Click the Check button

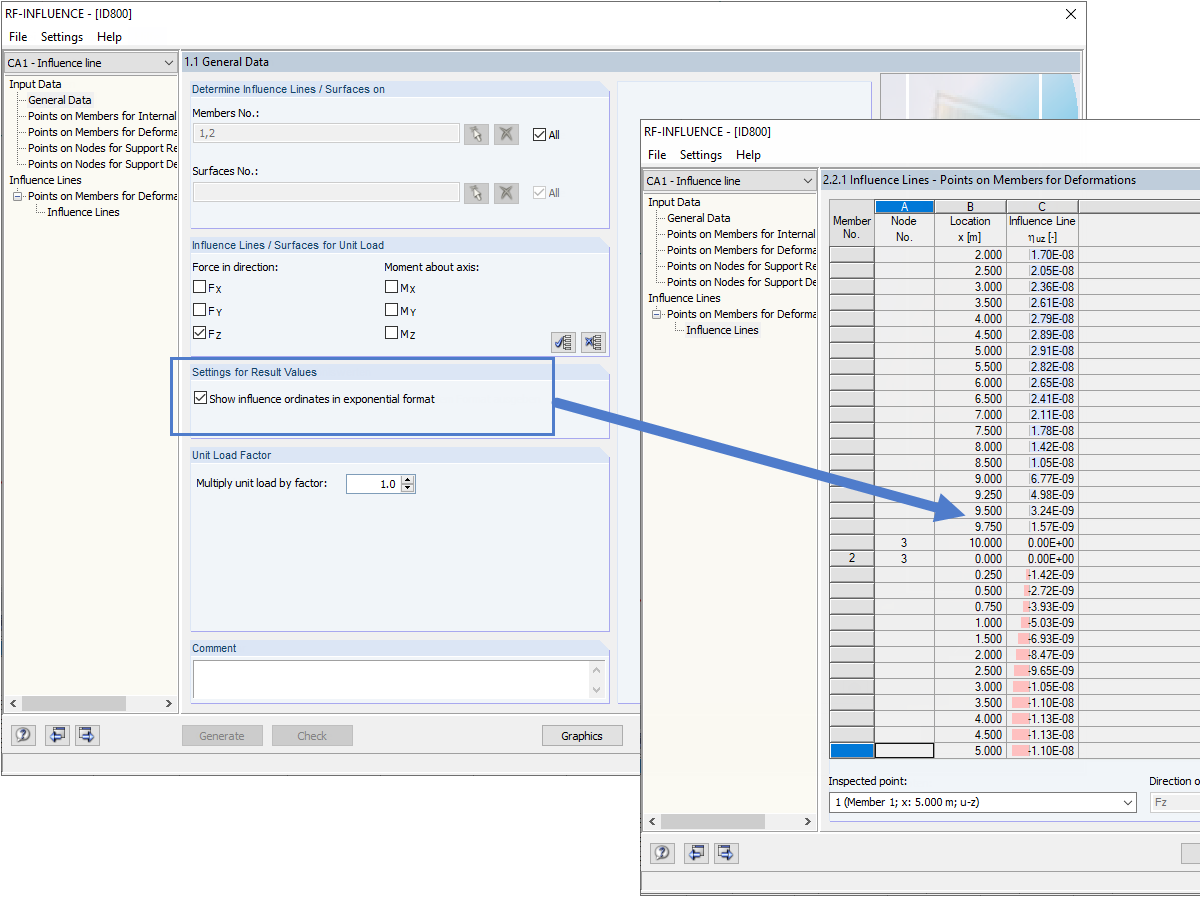coord(312,735)
